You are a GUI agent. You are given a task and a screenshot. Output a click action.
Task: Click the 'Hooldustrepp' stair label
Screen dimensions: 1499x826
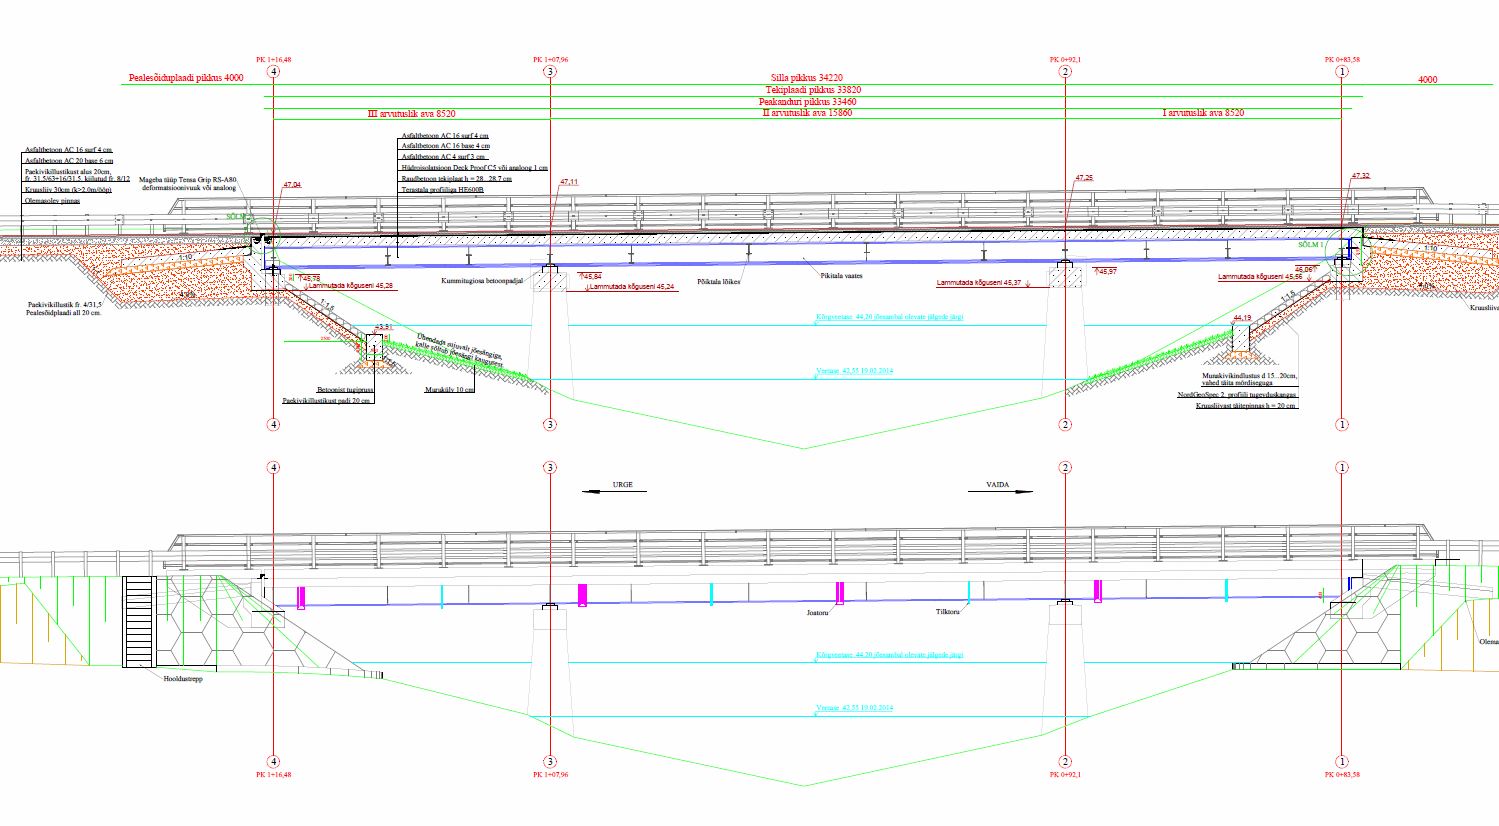click(x=182, y=678)
